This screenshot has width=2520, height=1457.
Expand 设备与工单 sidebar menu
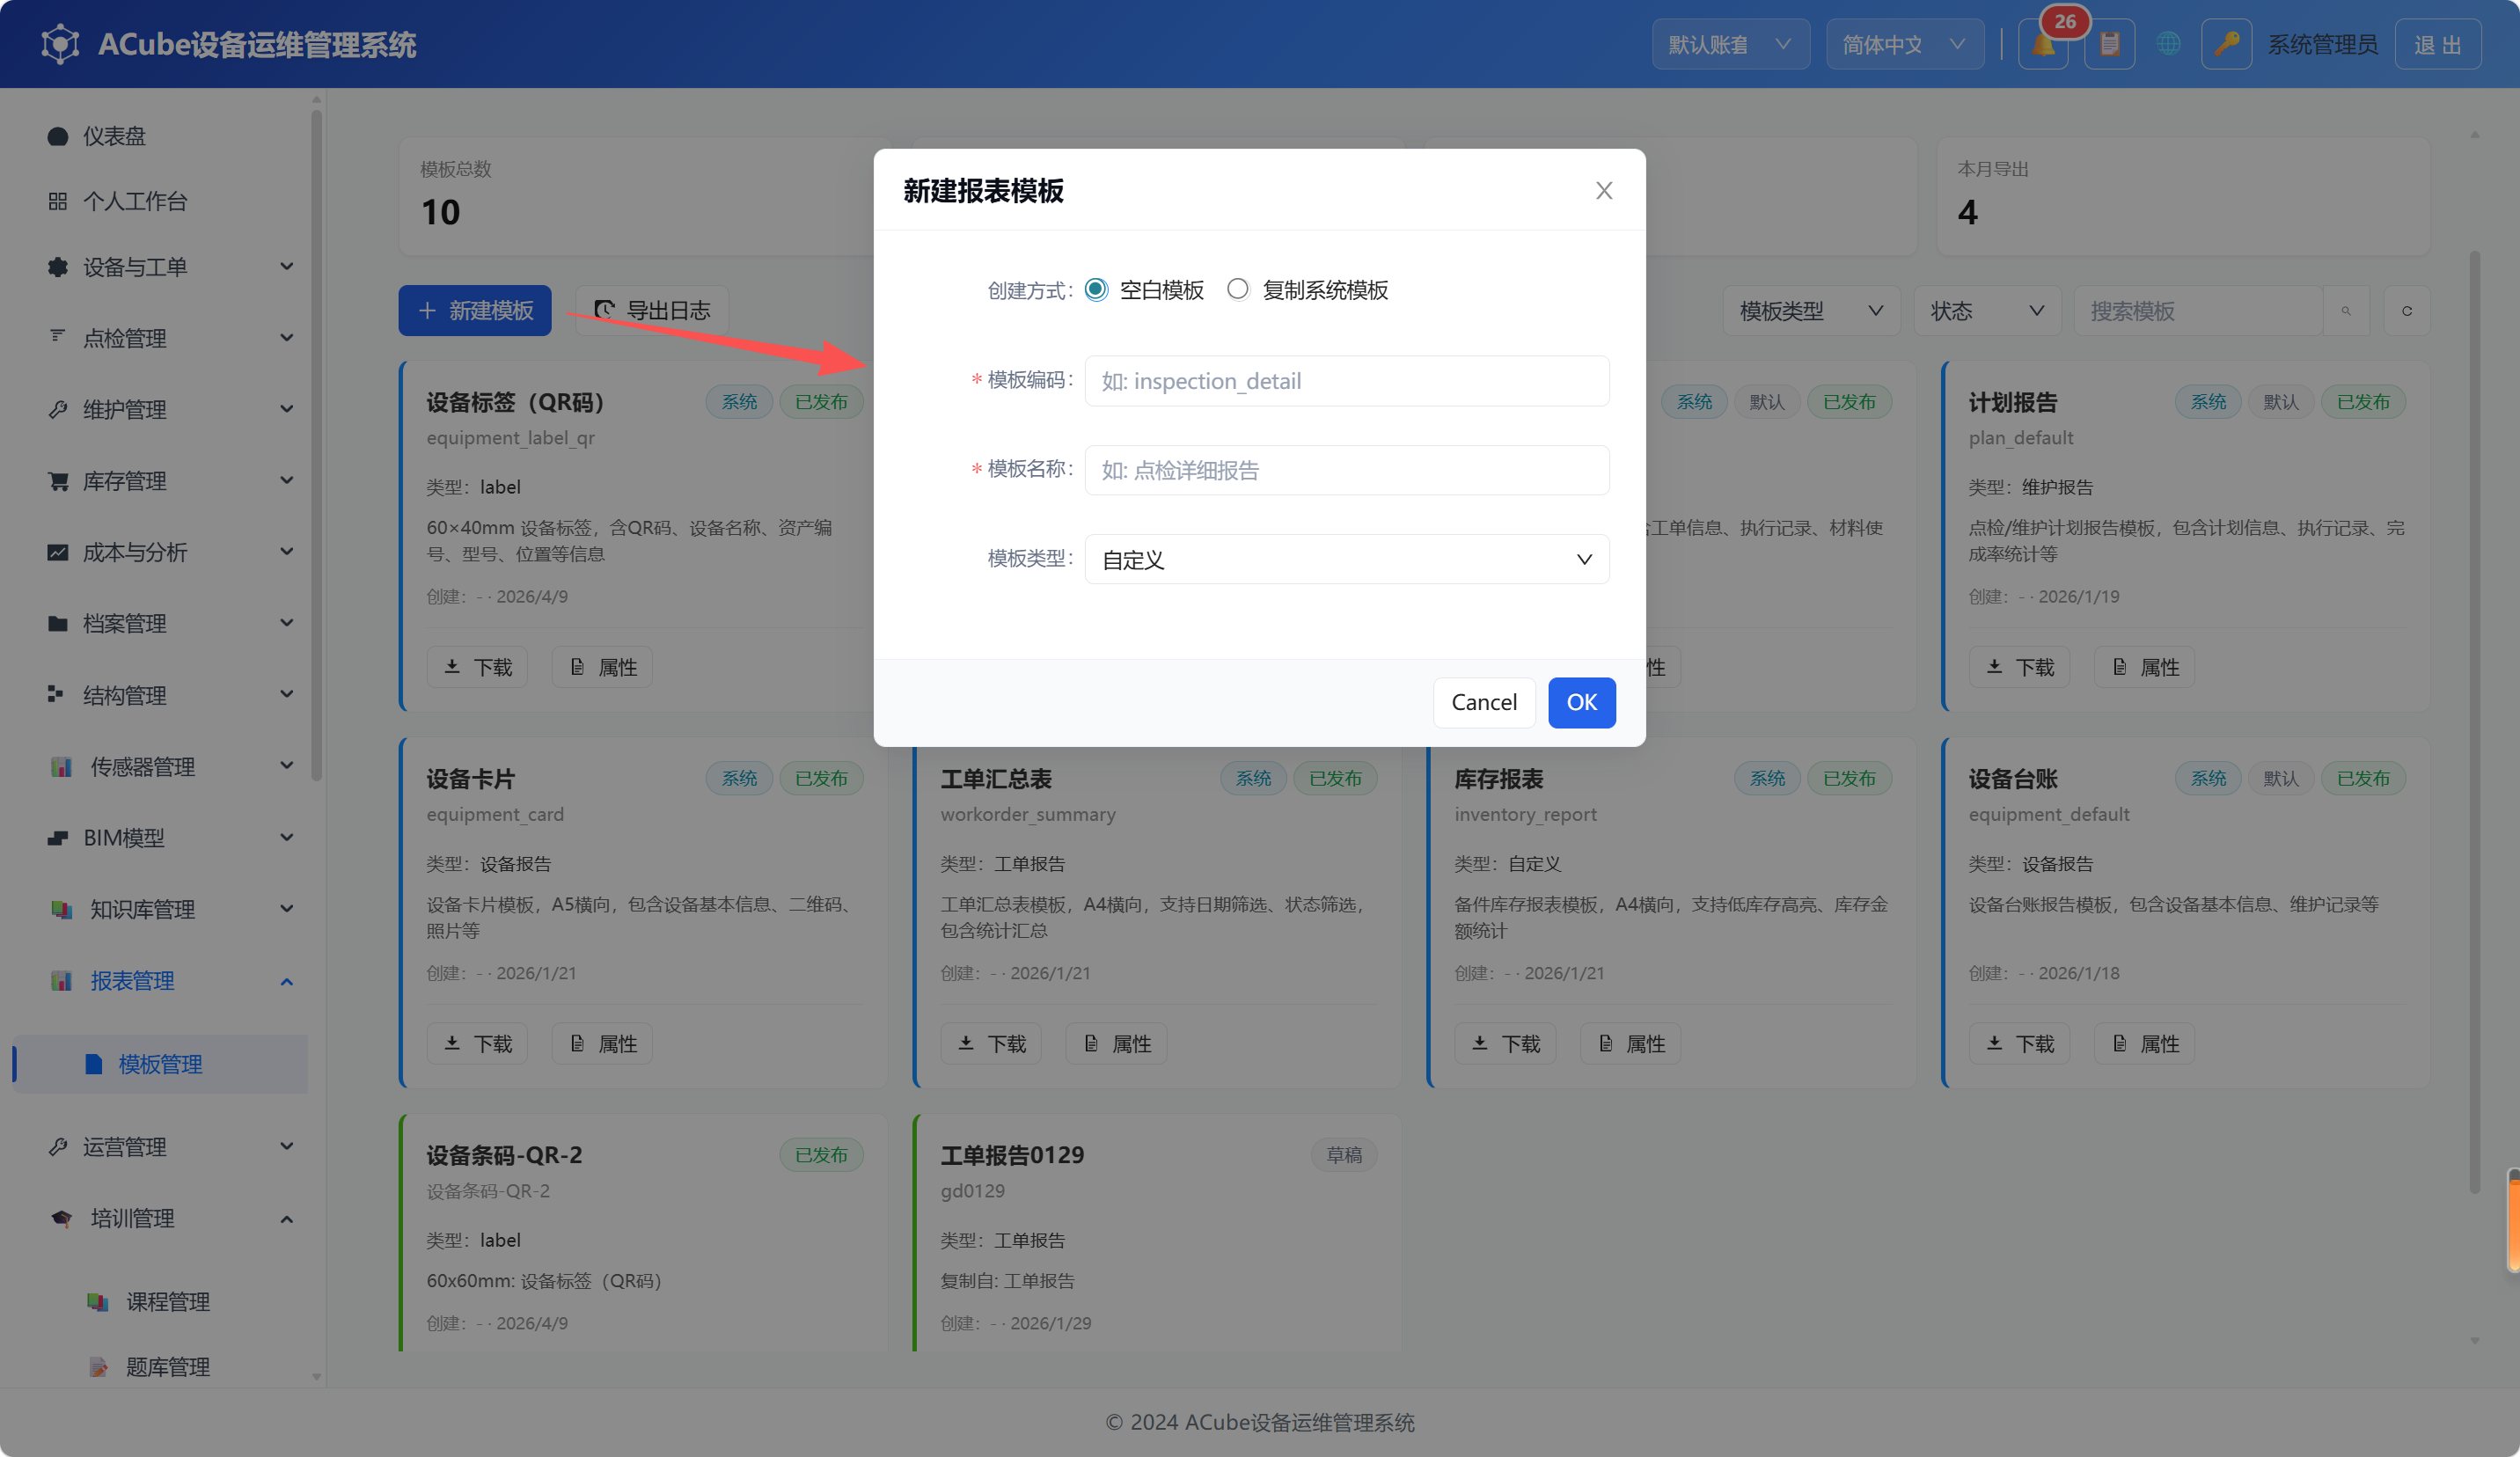click(170, 267)
